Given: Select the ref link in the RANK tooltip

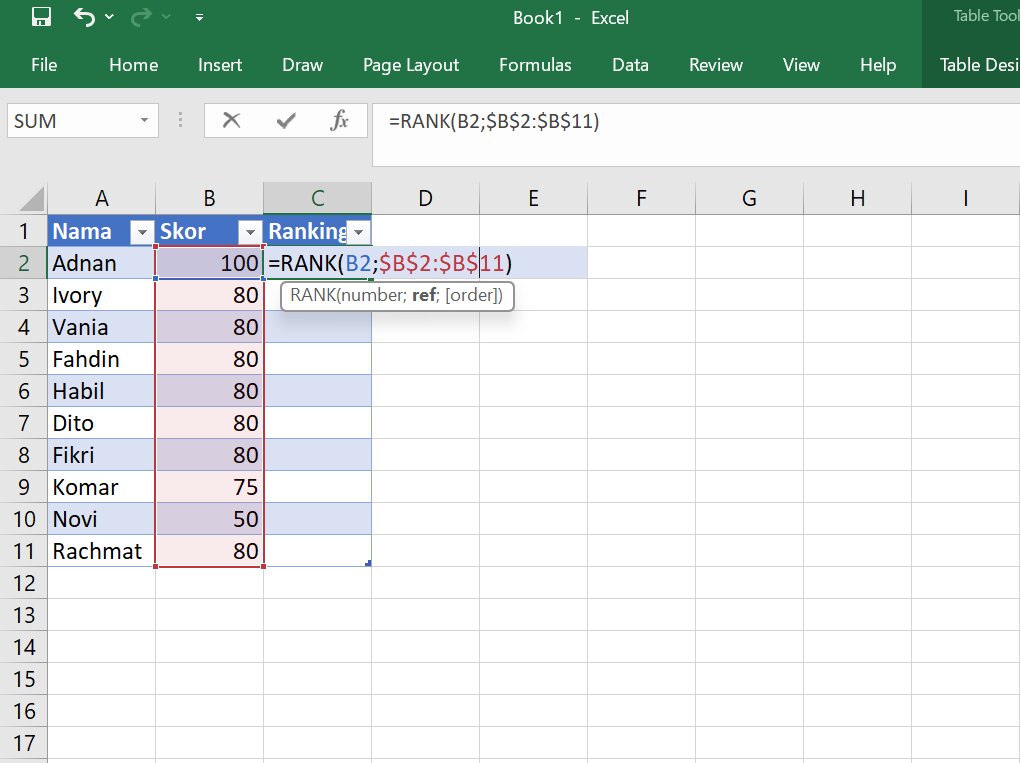Looking at the screenshot, I should point(423,296).
